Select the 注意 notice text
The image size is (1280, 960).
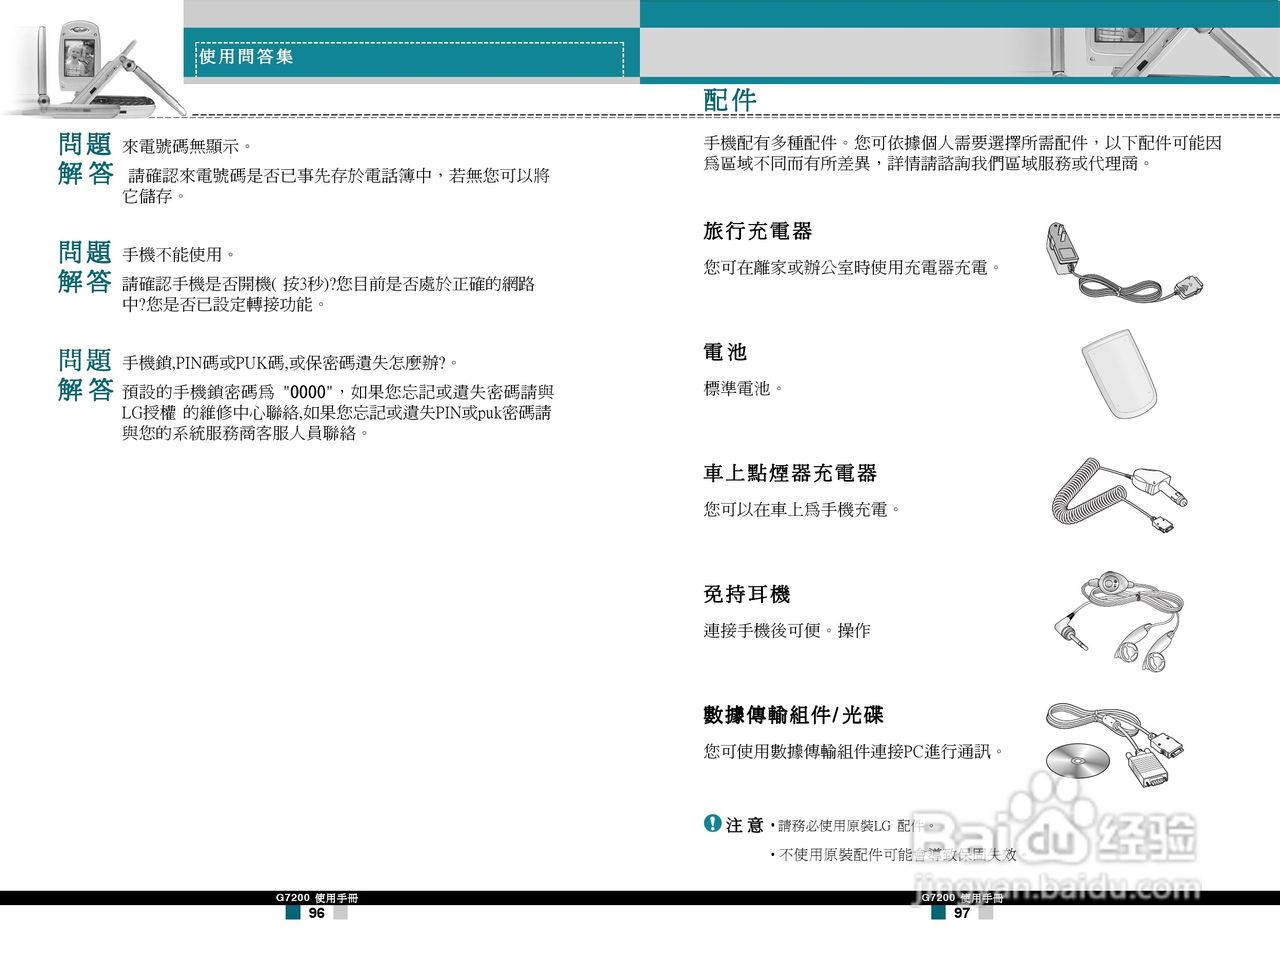744,823
